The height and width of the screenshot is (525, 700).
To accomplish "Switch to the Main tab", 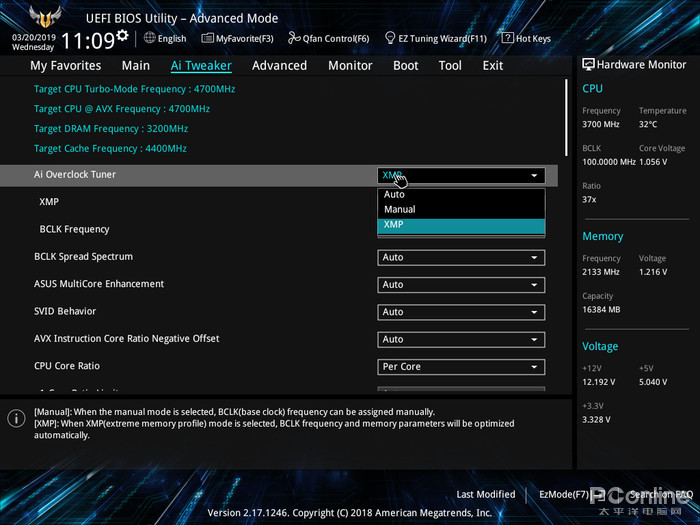I will 136,66.
